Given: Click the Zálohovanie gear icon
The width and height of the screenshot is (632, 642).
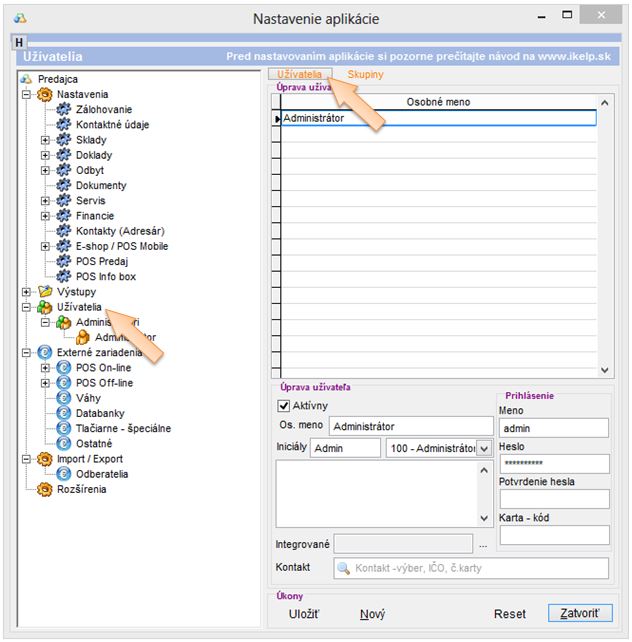Looking at the screenshot, I should (64, 110).
